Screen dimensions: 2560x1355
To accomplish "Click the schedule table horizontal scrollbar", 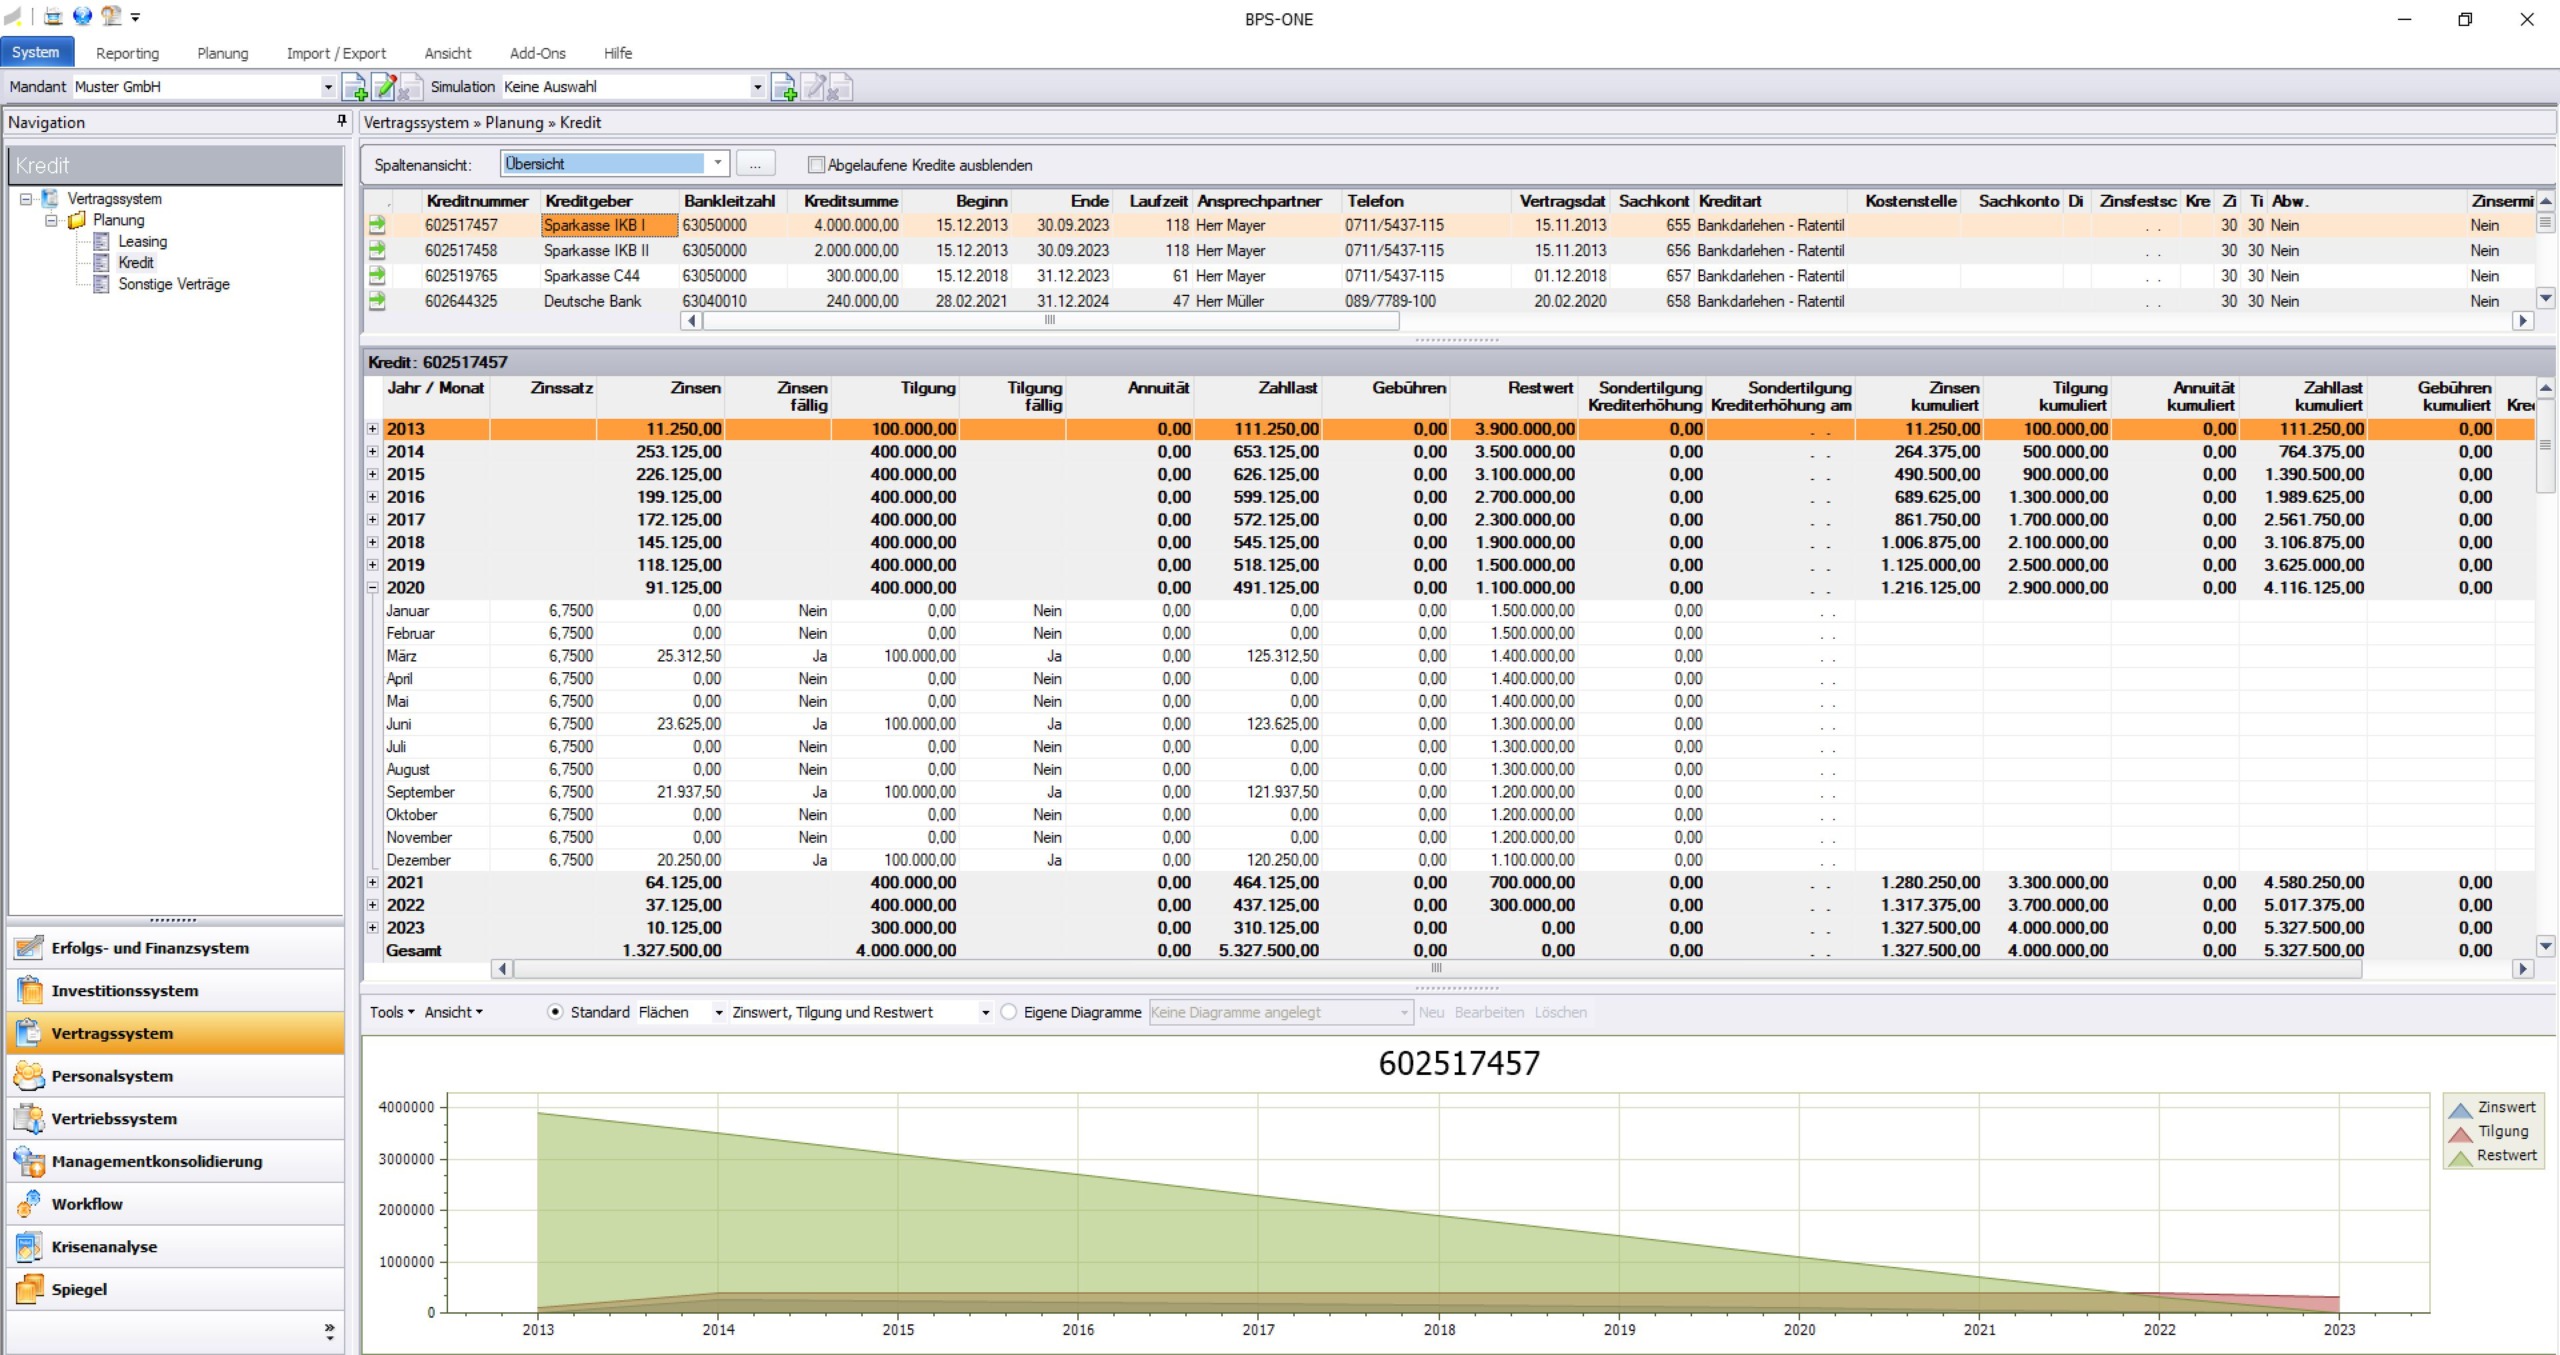I will coord(1437,968).
